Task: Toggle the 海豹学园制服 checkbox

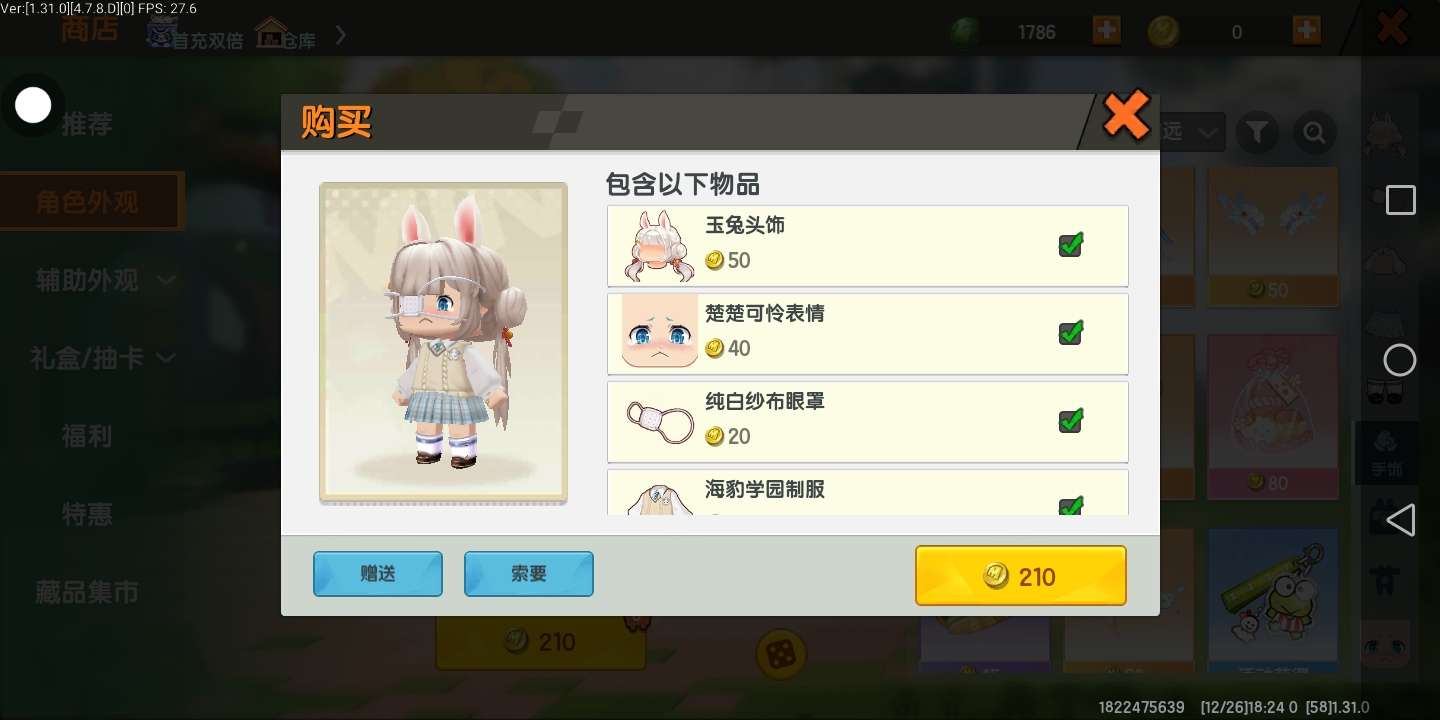Action: coord(1071,505)
